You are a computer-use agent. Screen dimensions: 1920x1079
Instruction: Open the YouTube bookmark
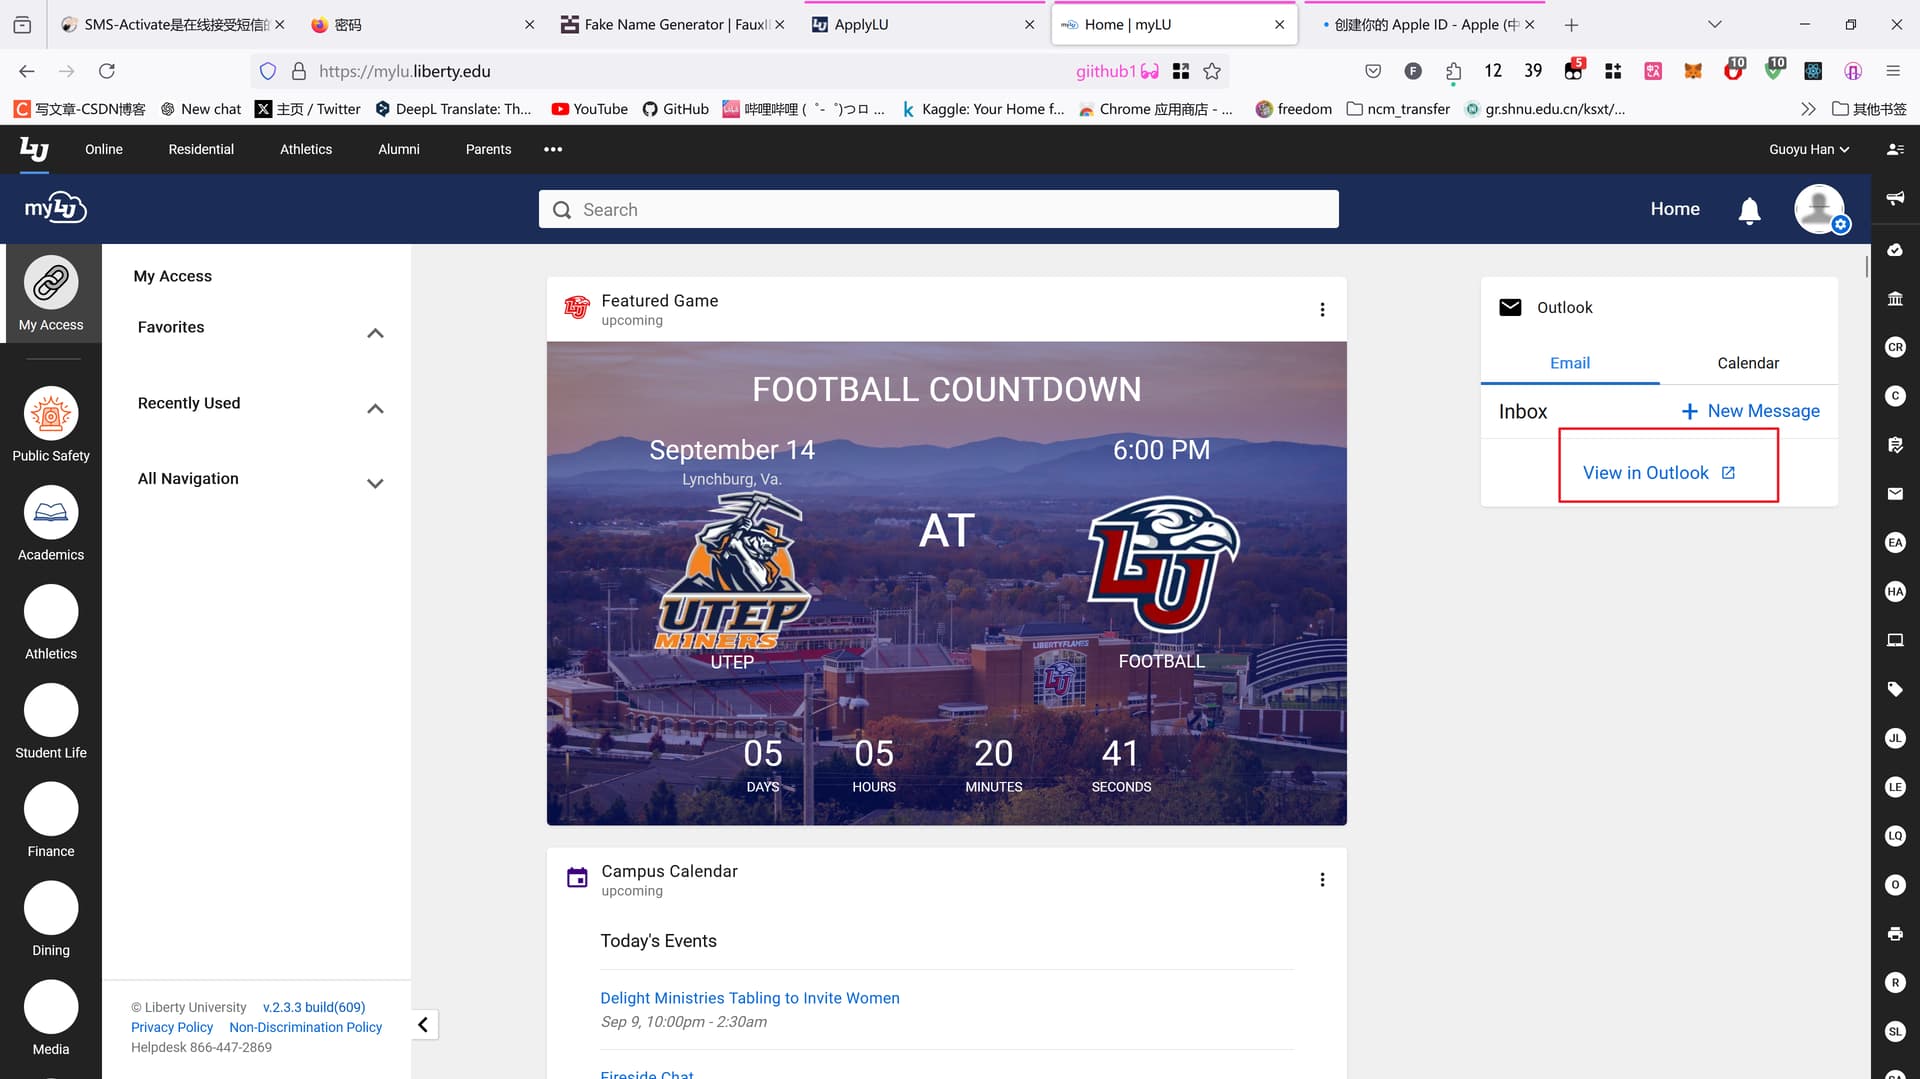(x=590, y=109)
